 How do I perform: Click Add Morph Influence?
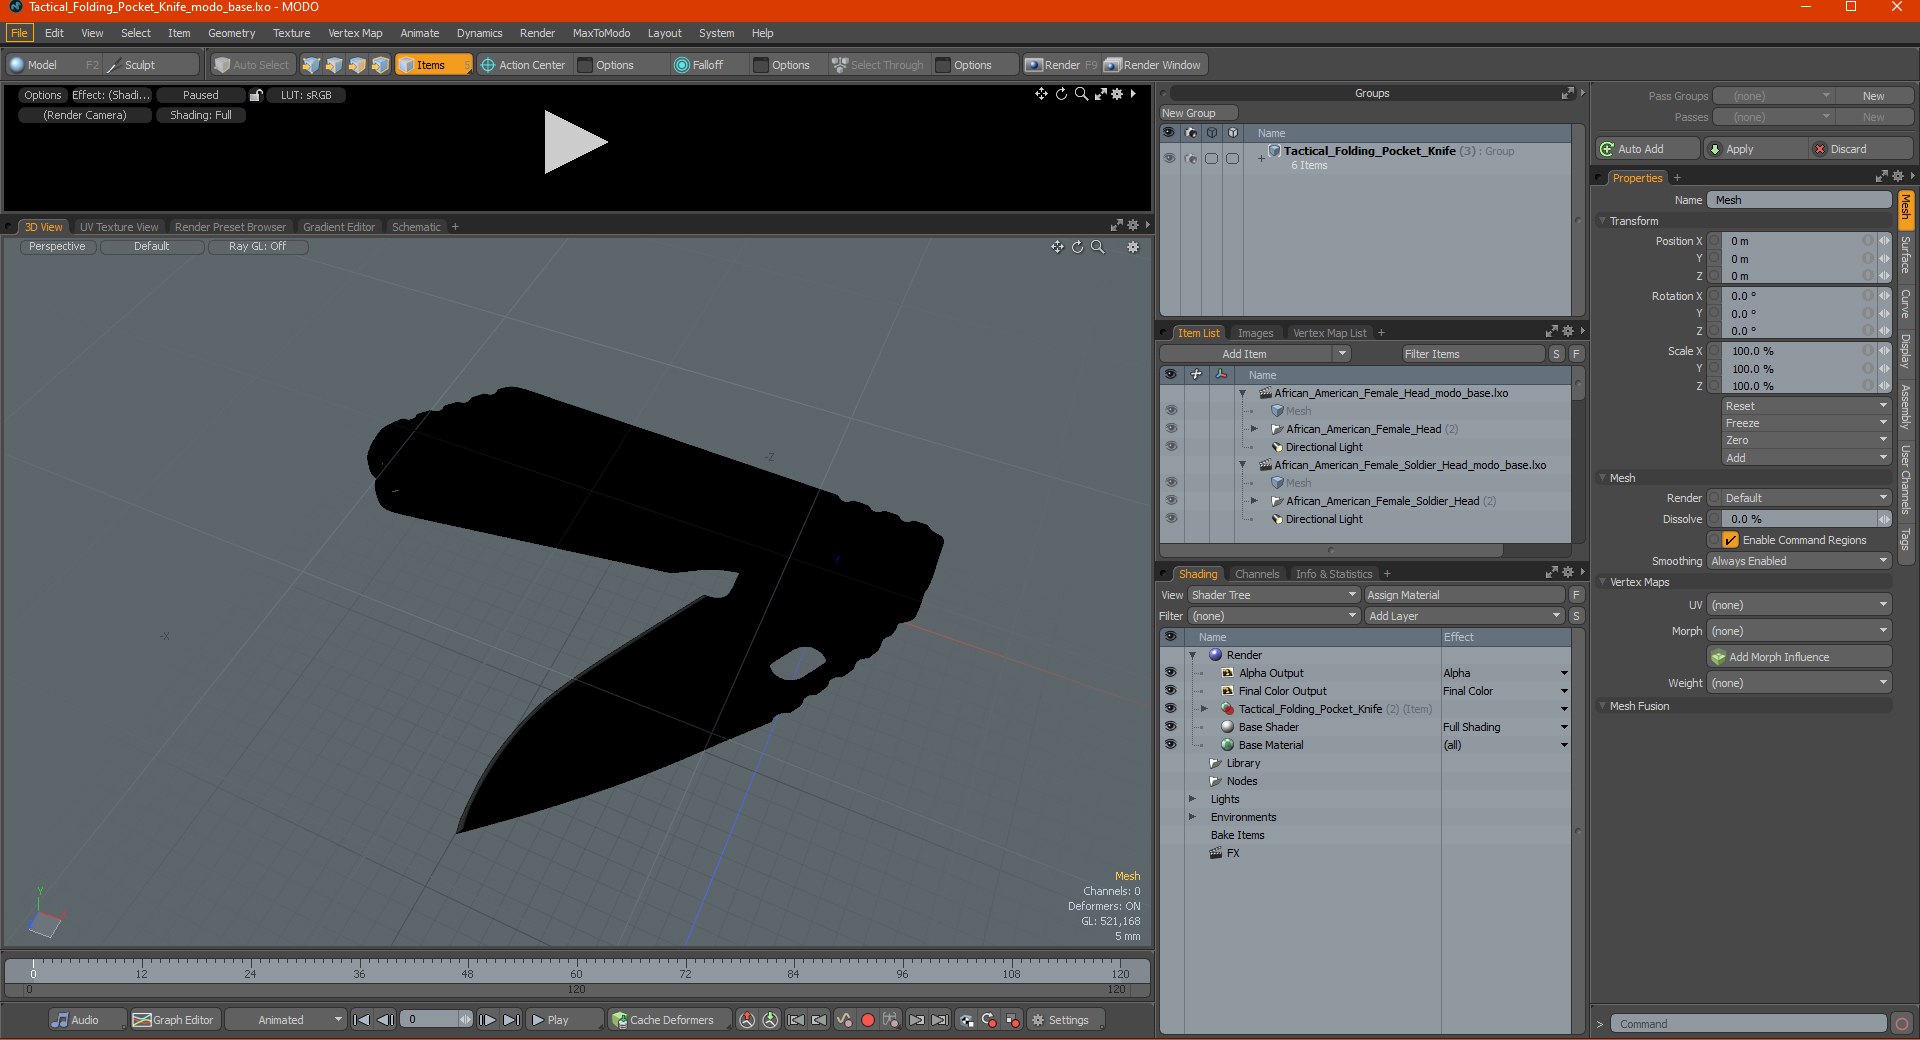coord(1799,657)
